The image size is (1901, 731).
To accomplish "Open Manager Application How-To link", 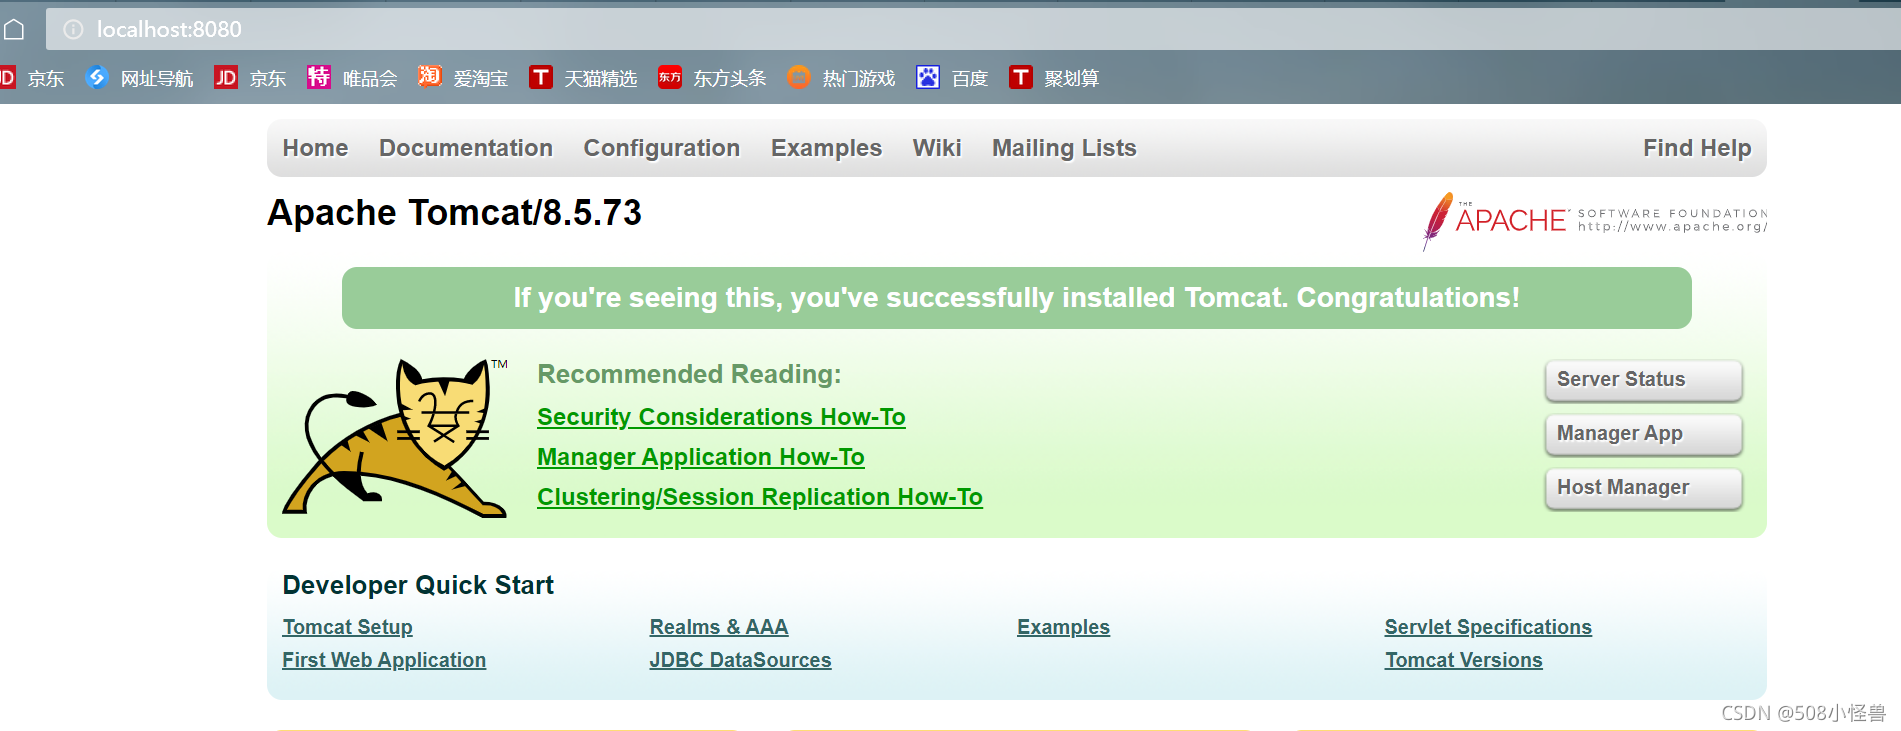I will tap(701, 457).
